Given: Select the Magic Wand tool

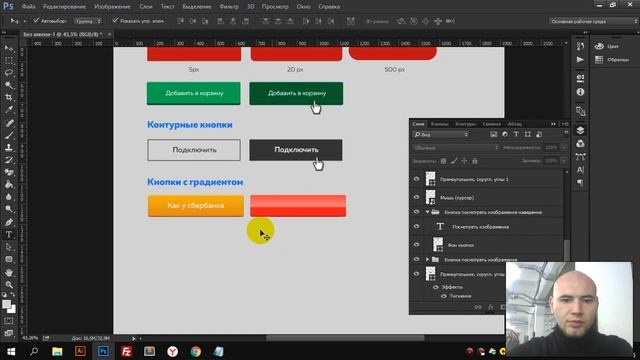Looking at the screenshot, I should click(x=9, y=85).
